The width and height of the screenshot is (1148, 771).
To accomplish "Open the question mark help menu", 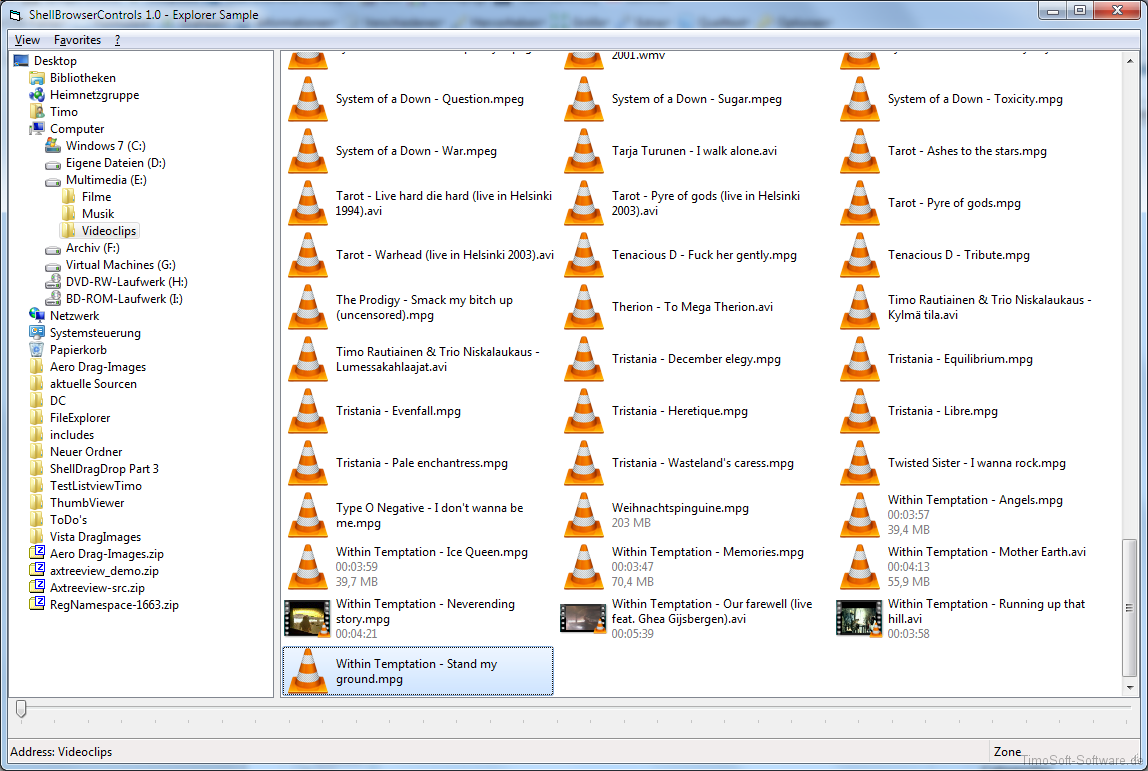I will click(117, 40).
